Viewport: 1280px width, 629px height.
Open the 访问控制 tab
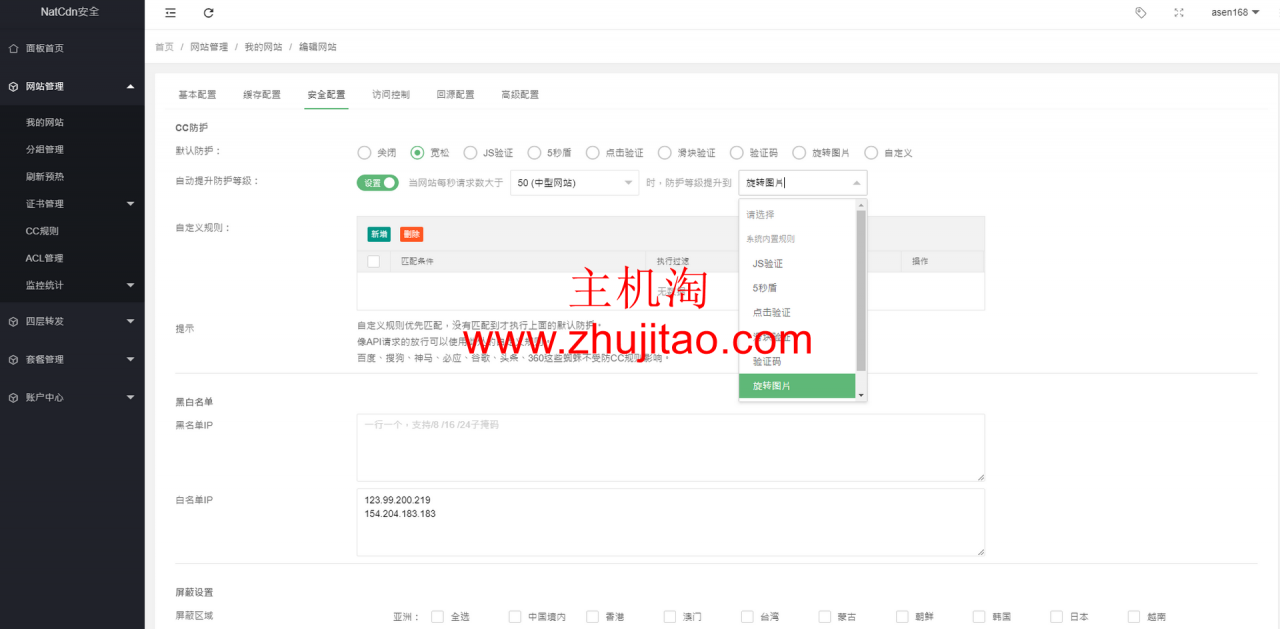click(x=390, y=93)
